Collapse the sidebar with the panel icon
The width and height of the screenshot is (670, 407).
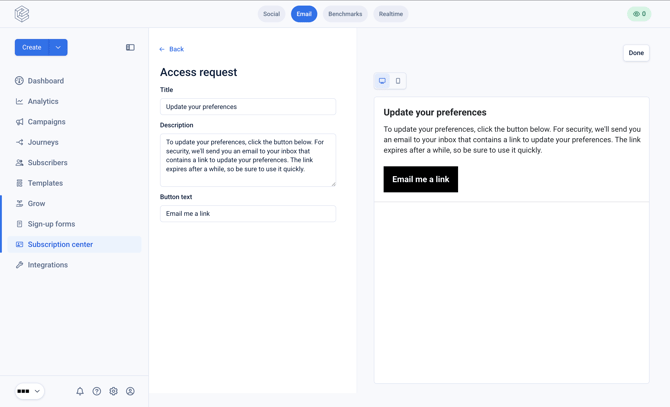[130, 47]
